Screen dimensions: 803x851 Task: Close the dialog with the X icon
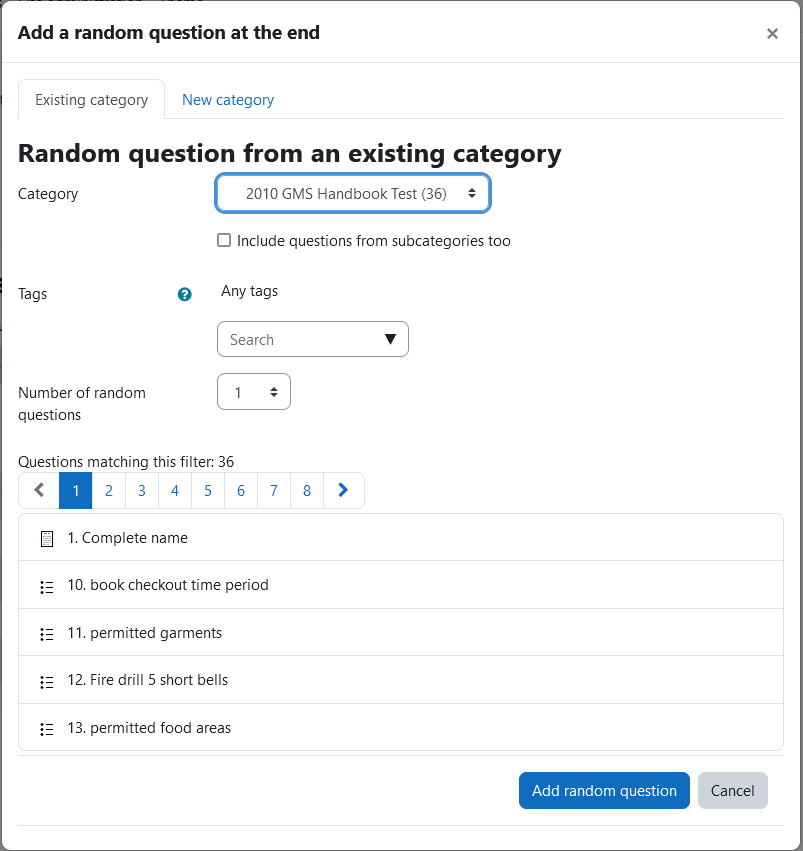pyautogui.click(x=772, y=34)
